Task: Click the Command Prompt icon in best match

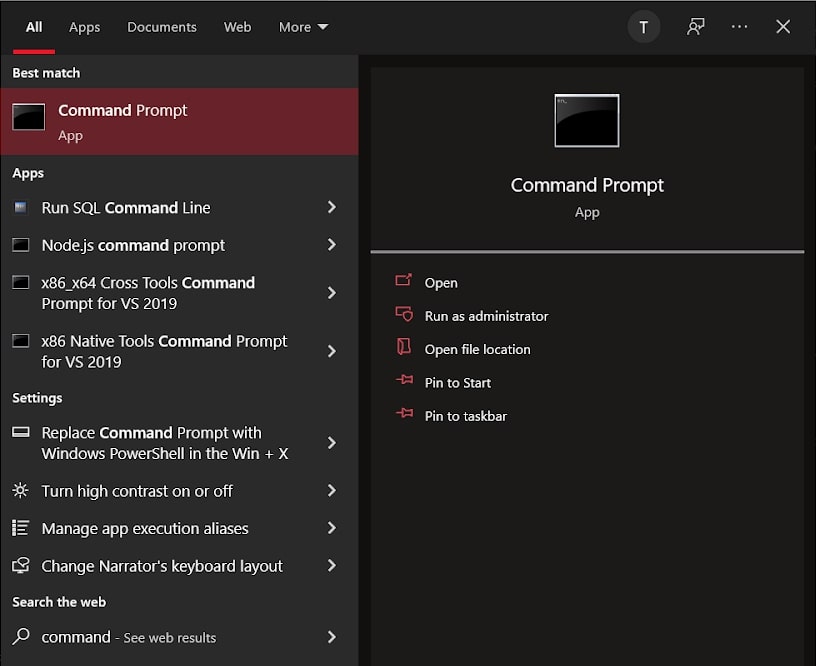Action: point(29,117)
